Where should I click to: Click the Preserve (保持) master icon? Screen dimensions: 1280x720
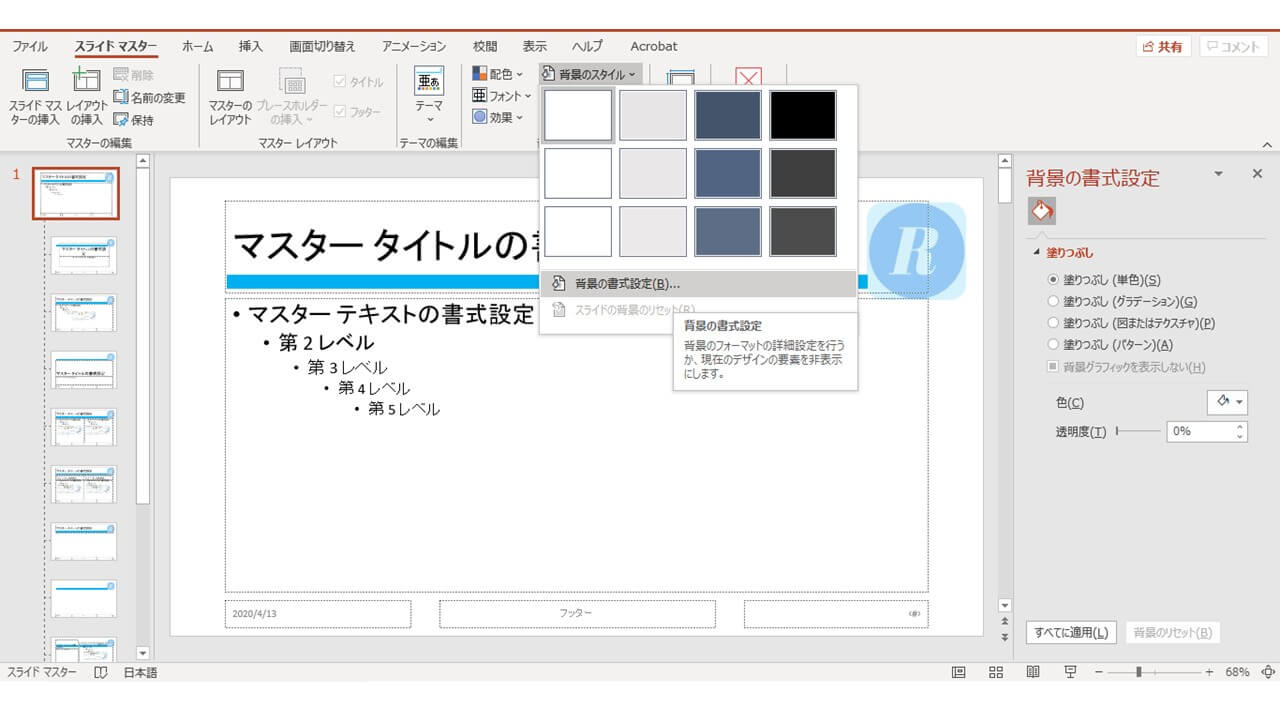click(x=134, y=119)
